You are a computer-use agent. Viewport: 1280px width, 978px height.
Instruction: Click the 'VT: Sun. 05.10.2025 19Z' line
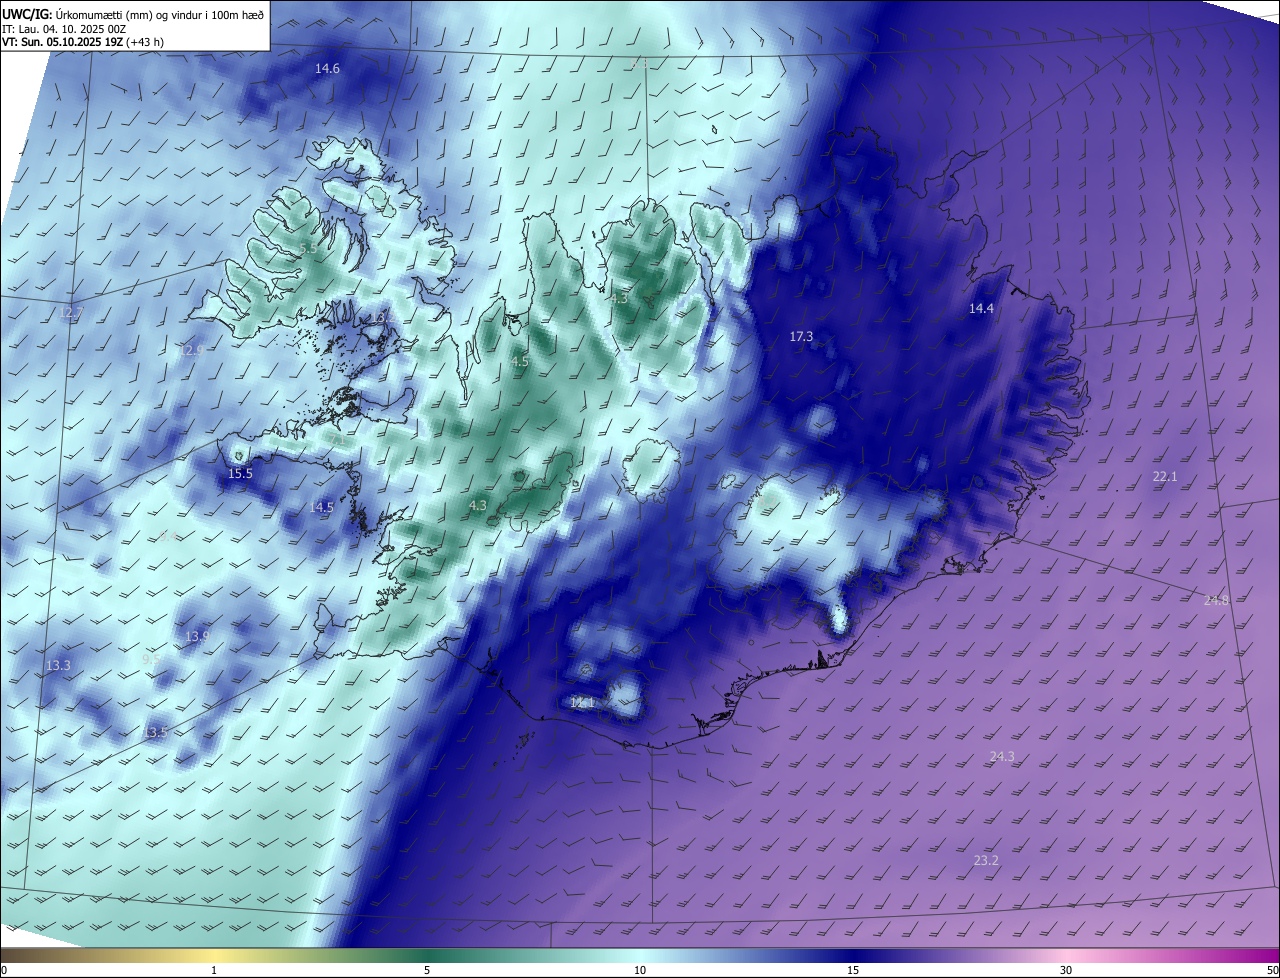61,42
